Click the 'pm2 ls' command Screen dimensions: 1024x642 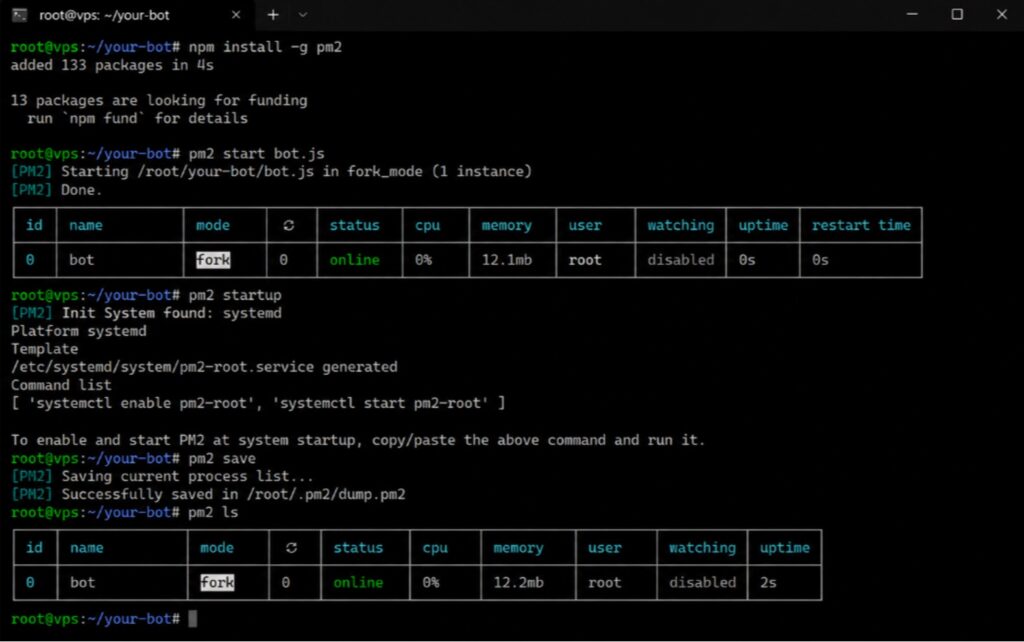pyautogui.click(x=213, y=513)
